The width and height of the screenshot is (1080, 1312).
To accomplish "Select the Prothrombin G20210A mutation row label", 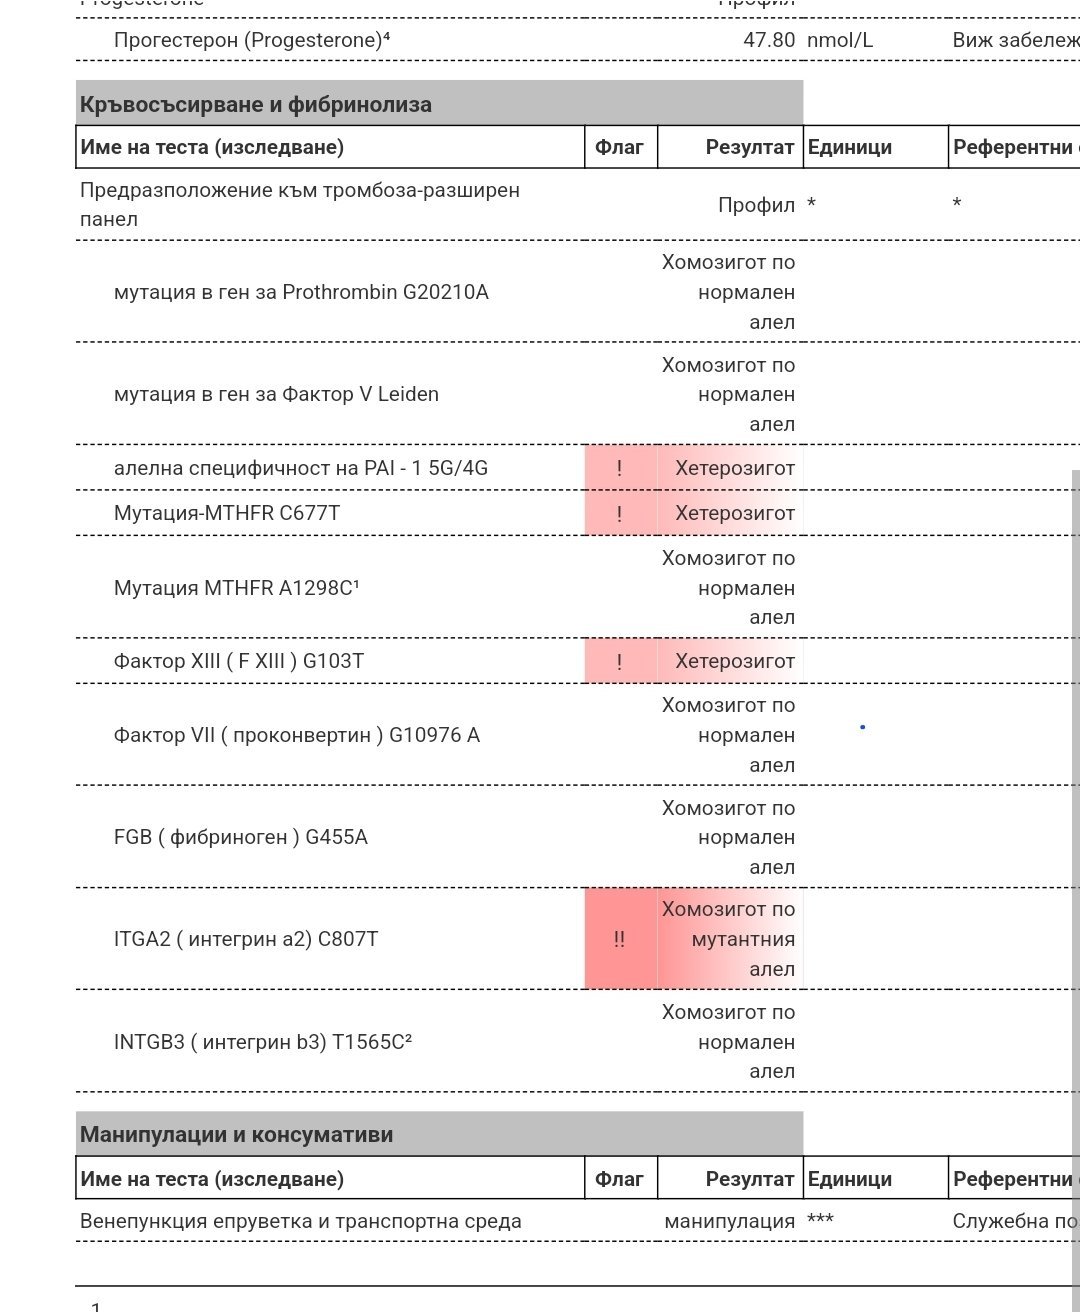I will click(x=301, y=292).
